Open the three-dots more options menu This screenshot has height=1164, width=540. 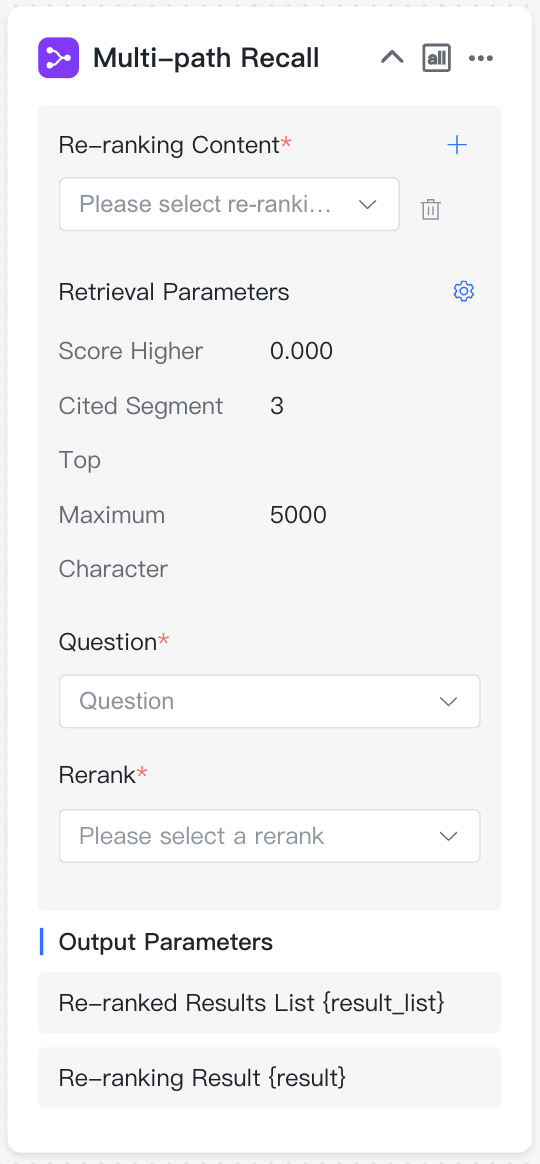point(481,58)
